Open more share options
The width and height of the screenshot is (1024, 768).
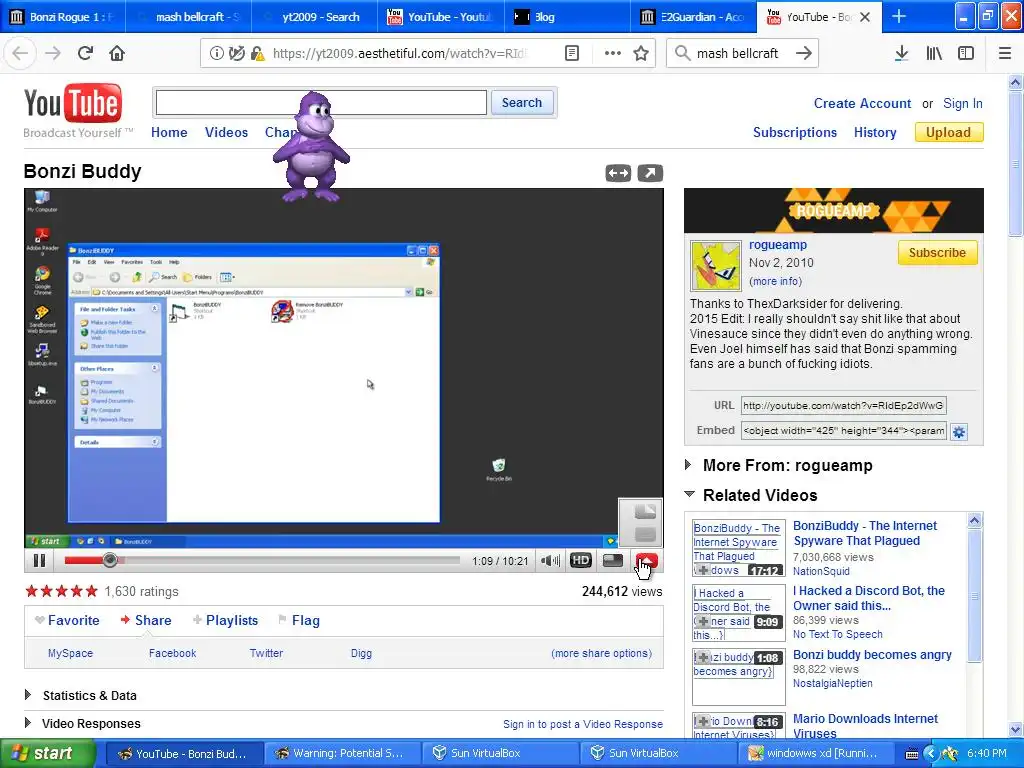(601, 653)
